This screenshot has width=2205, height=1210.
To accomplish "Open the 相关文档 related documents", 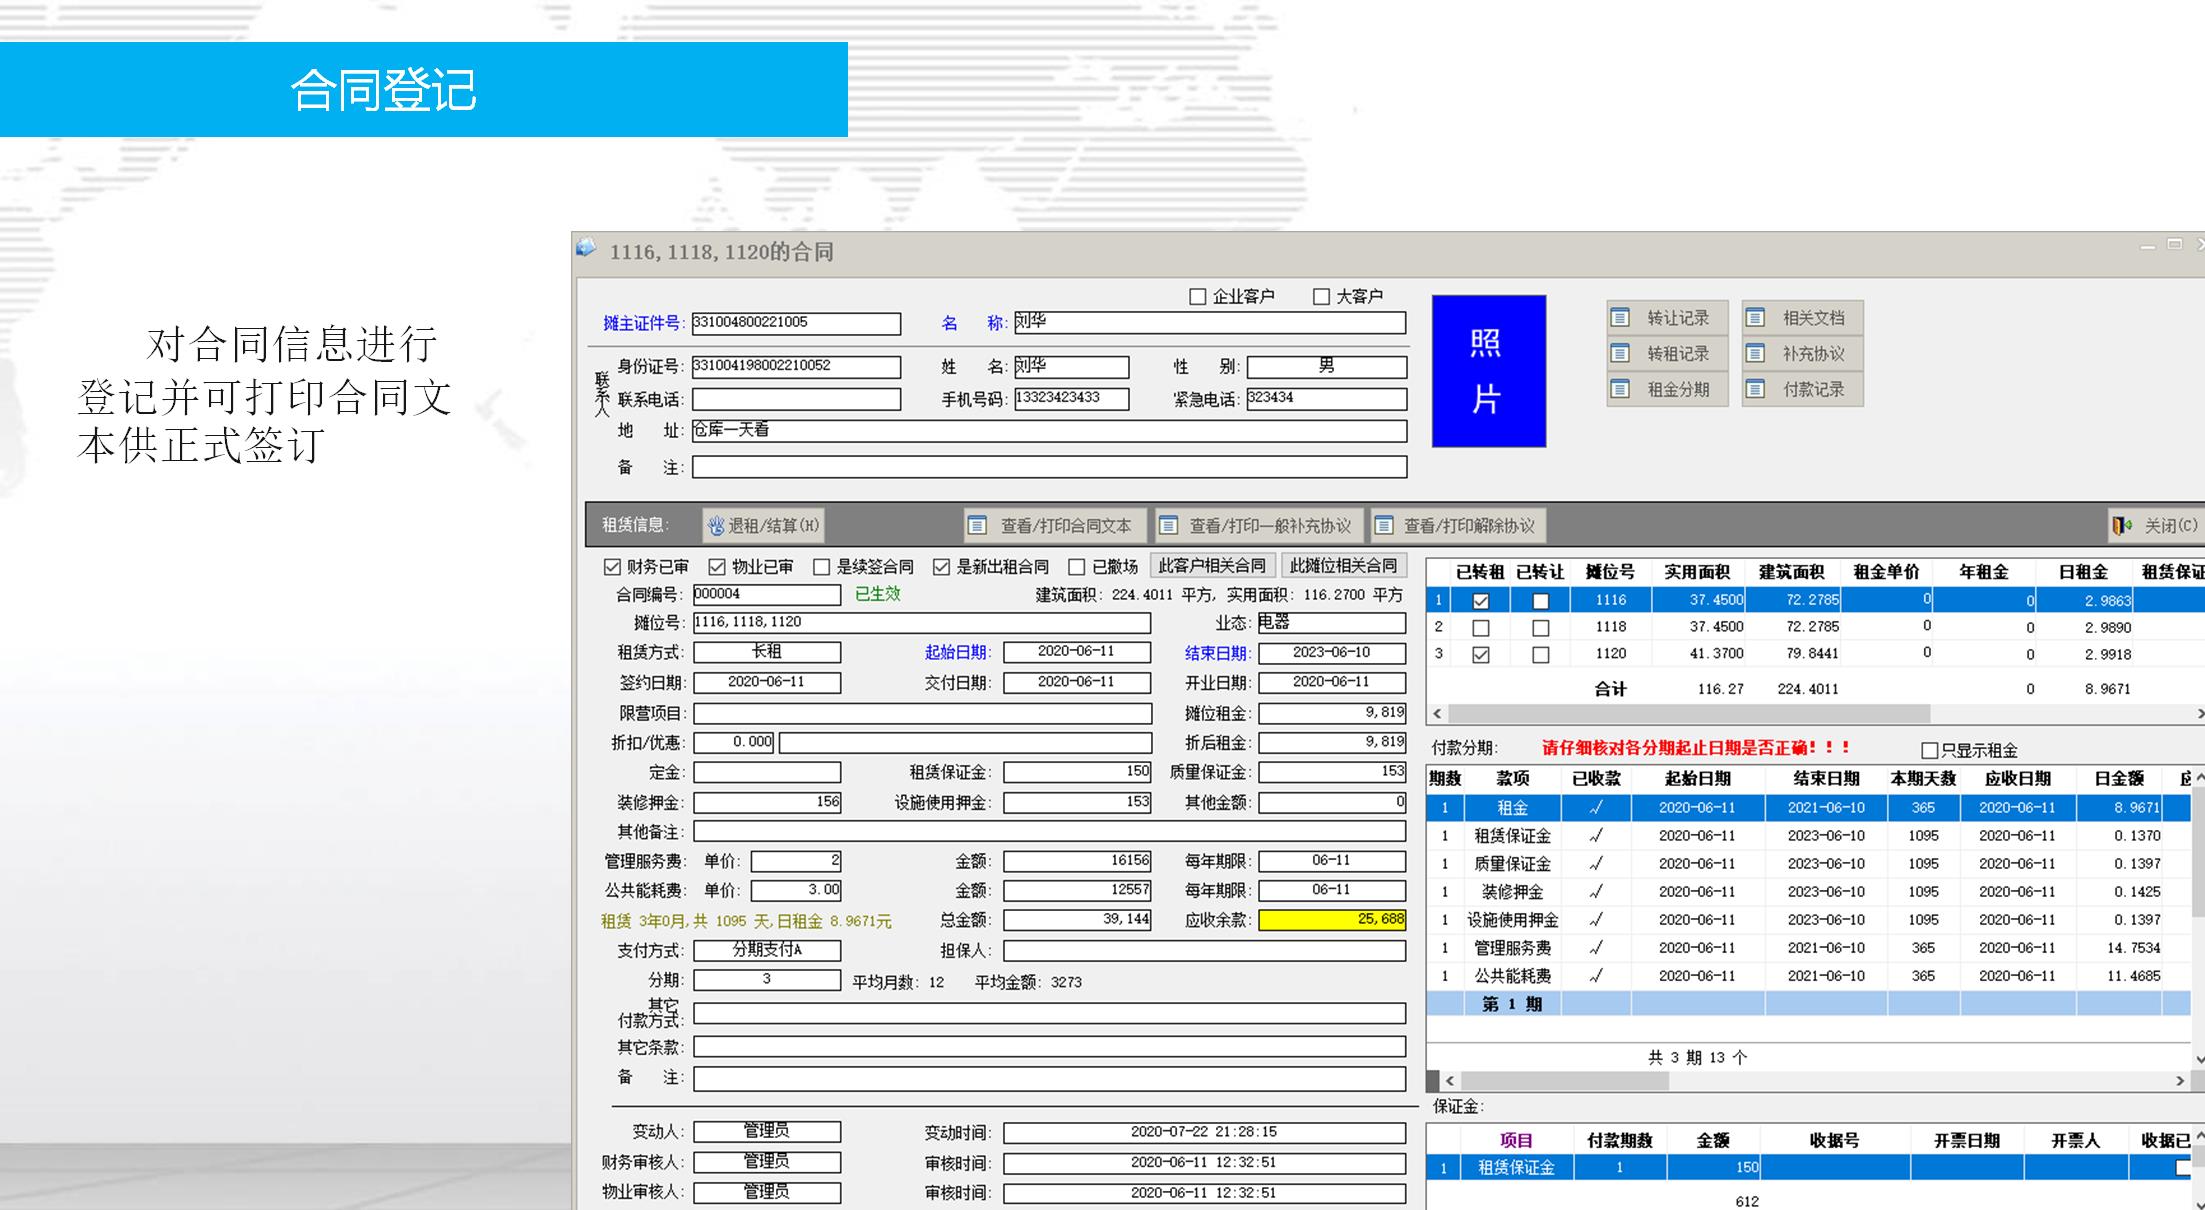I will tap(1801, 318).
